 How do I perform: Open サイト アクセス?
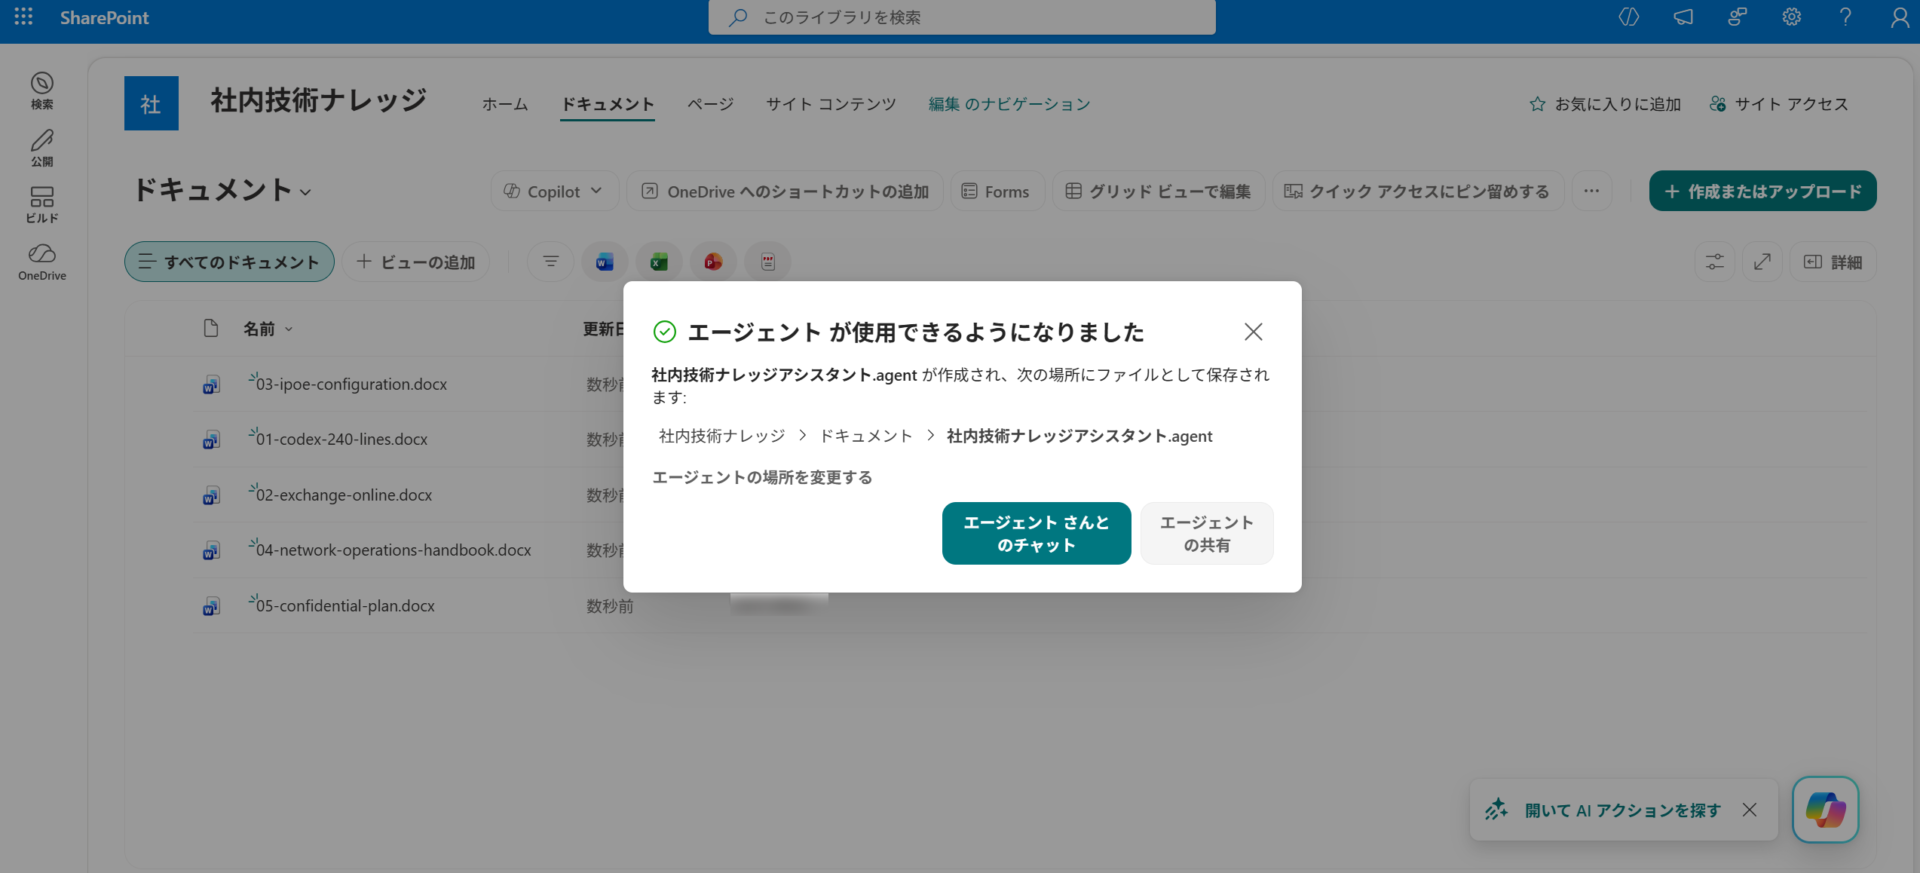(1779, 104)
